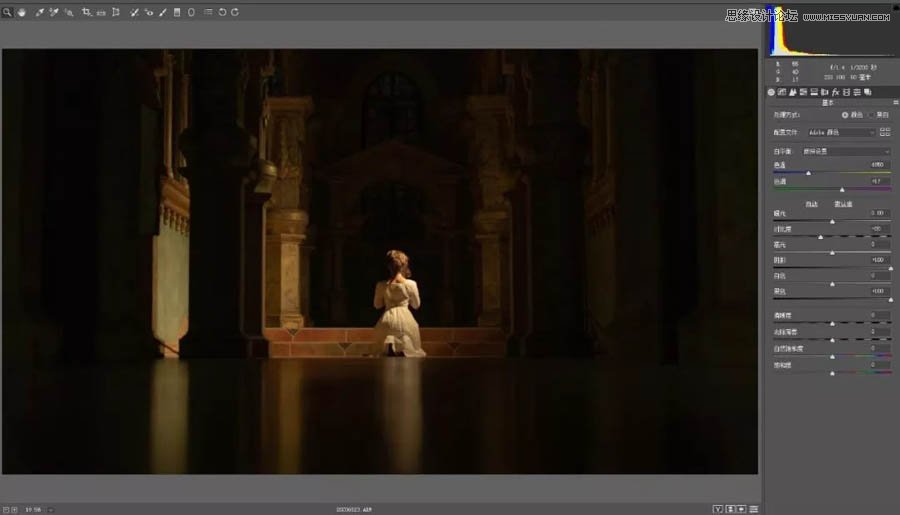Open the Adobe Color profile dropdown
This screenshot has height=515, width=900.
tap(841, 132)
